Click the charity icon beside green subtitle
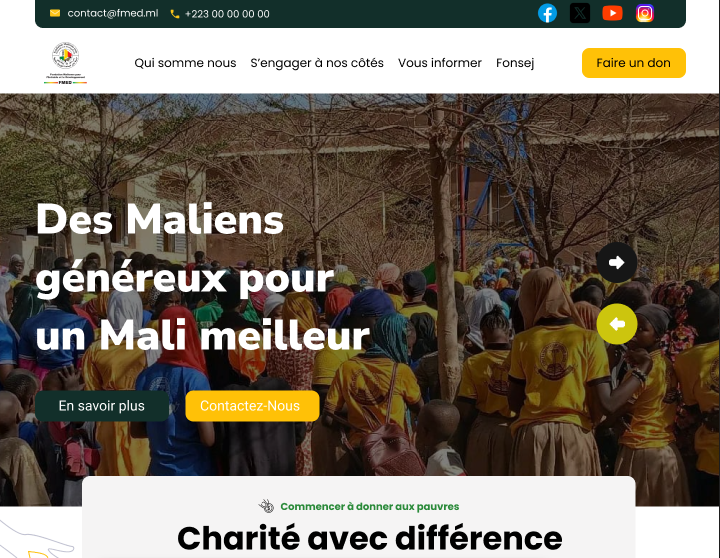Image resolution: width=720 pixels, height=558 pixels. click(x=266, y=506)
